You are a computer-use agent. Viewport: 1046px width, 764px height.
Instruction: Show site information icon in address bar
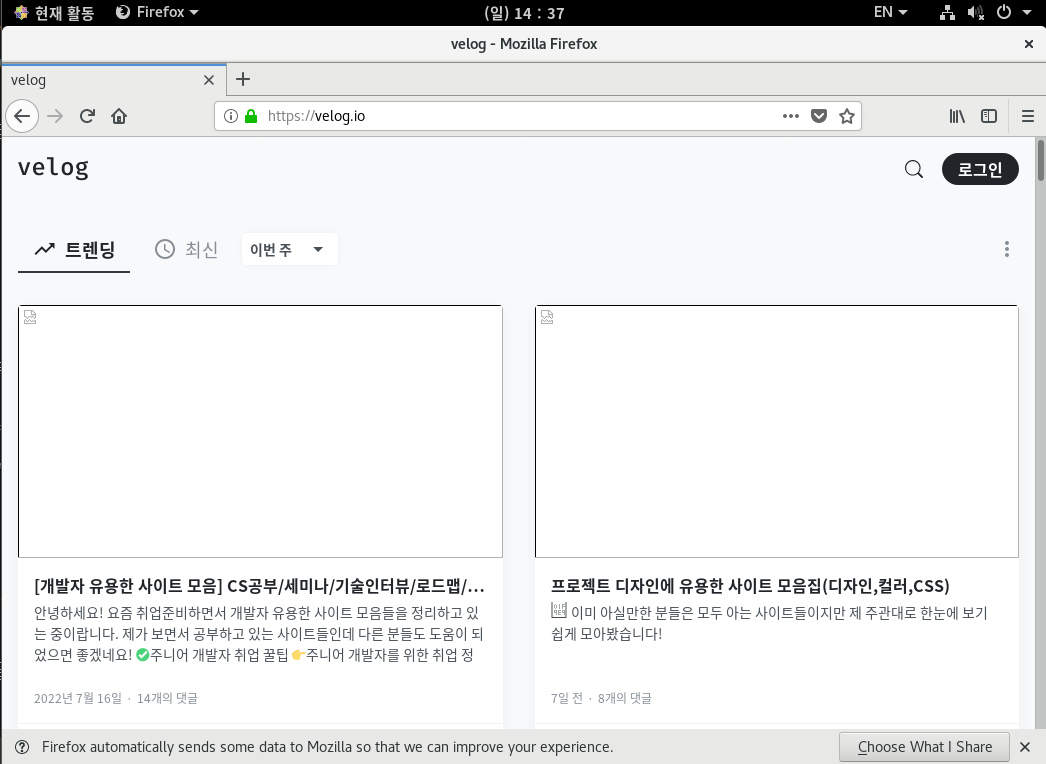click(231, 116)
